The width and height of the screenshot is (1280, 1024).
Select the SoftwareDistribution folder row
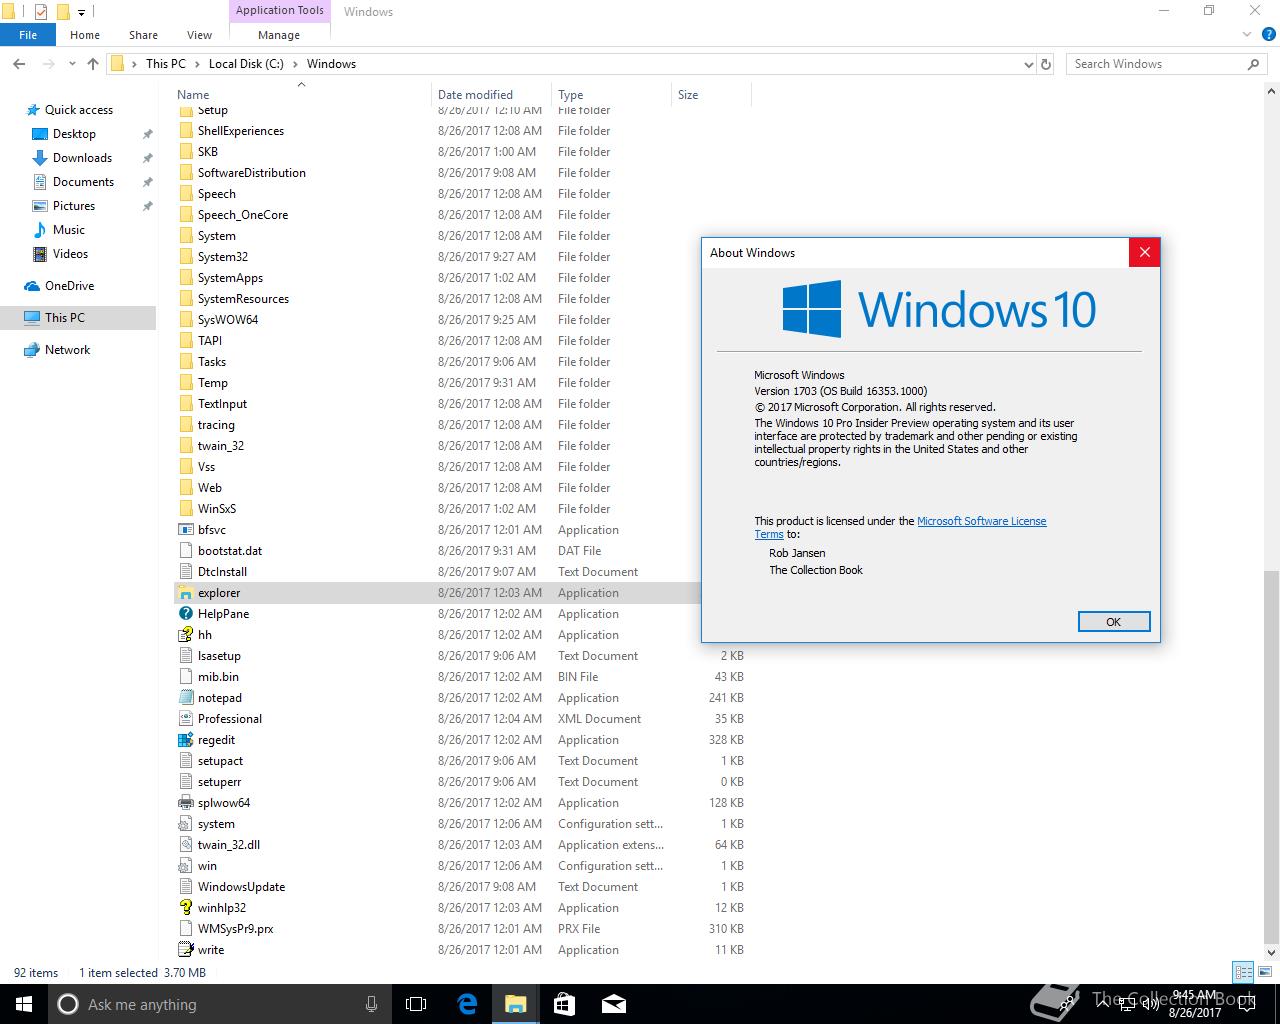[x=461, y=173]
